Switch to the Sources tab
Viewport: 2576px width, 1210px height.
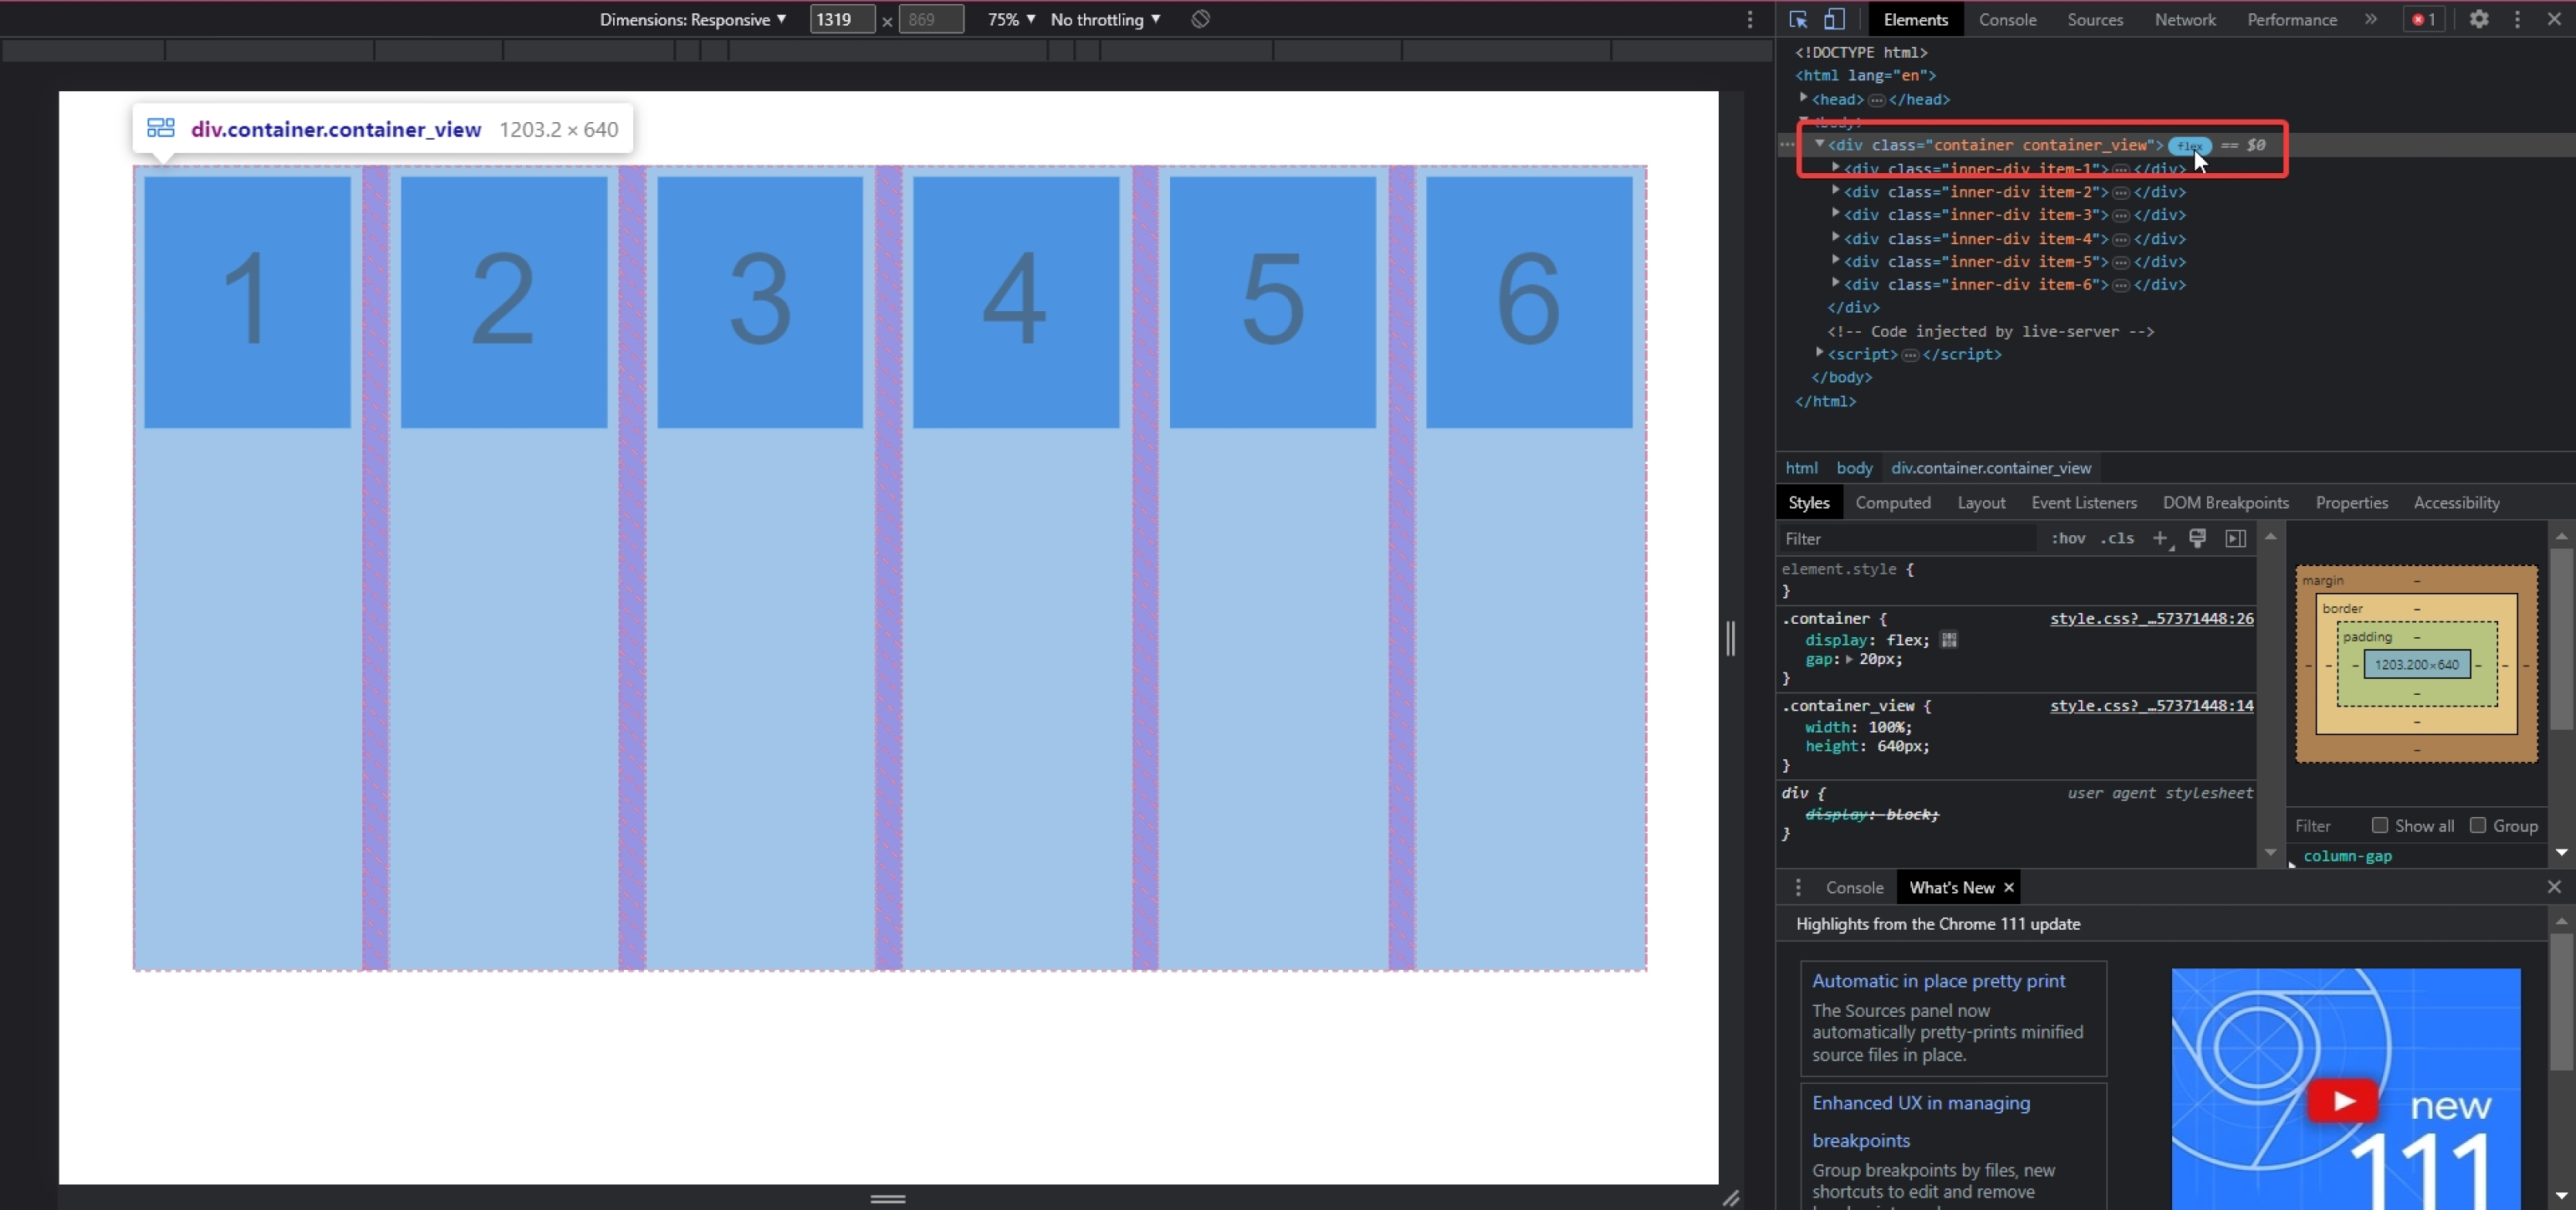(2095, 19)
